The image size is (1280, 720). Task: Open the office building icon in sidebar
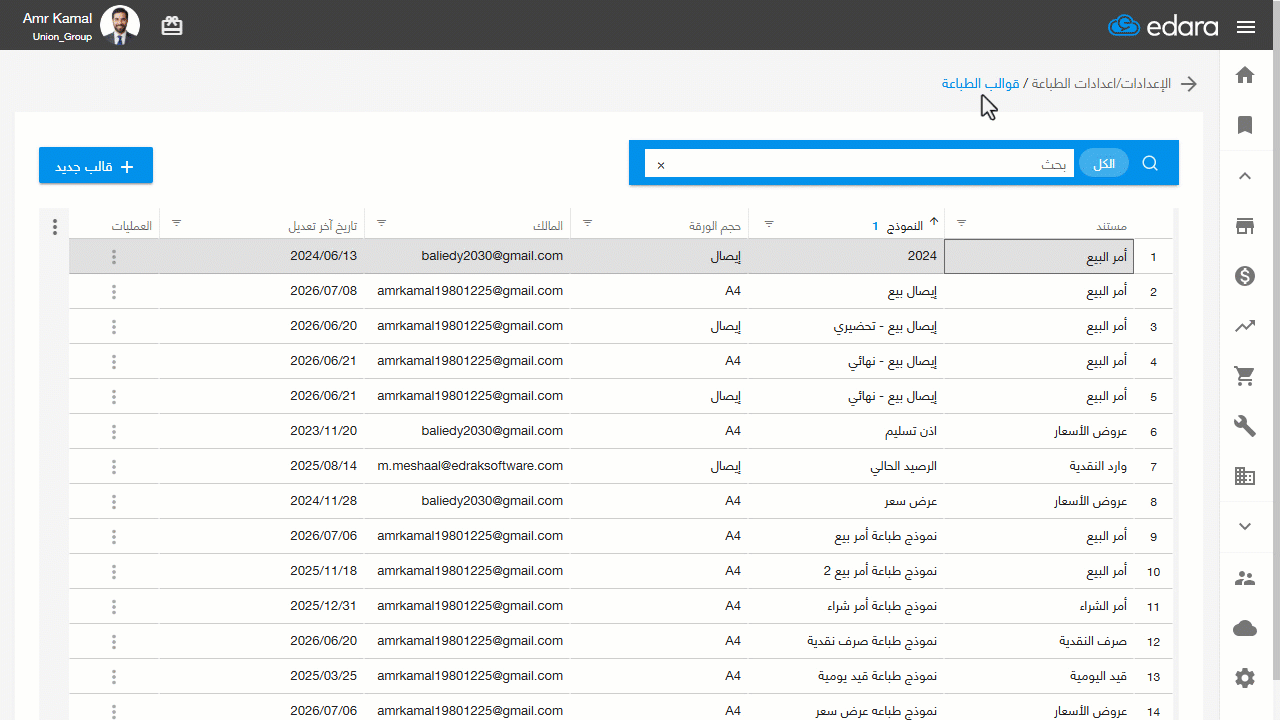pyautogui.click(x=1245, y=477)
